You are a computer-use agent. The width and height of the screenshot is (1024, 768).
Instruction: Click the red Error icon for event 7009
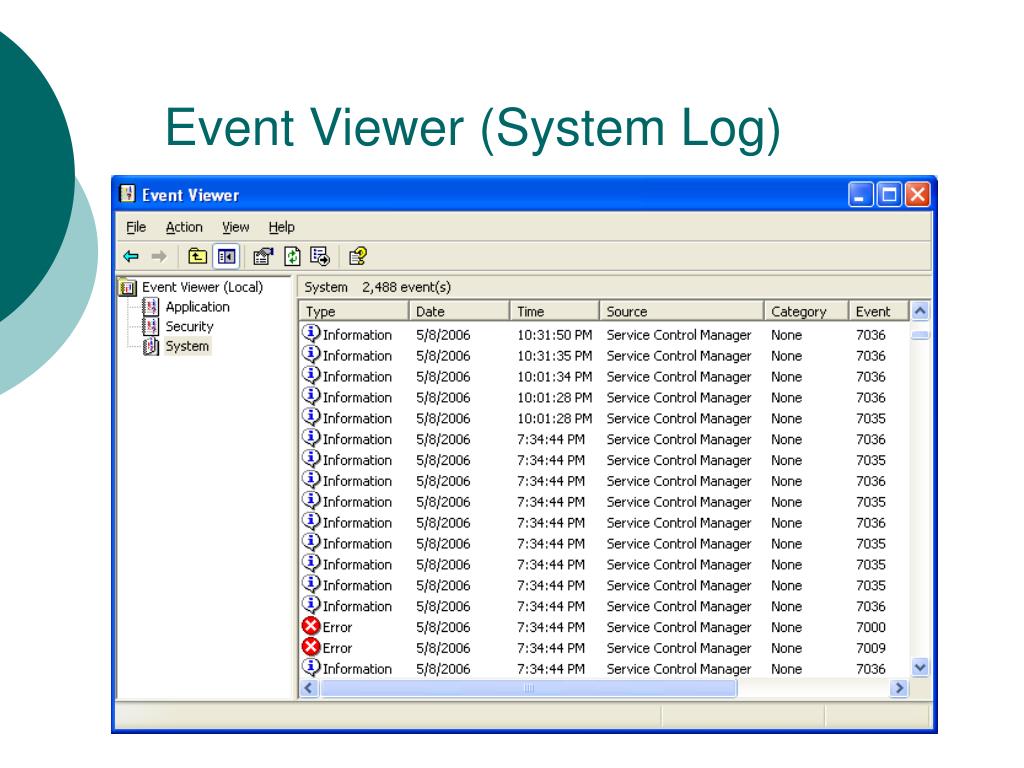(311, 647)
